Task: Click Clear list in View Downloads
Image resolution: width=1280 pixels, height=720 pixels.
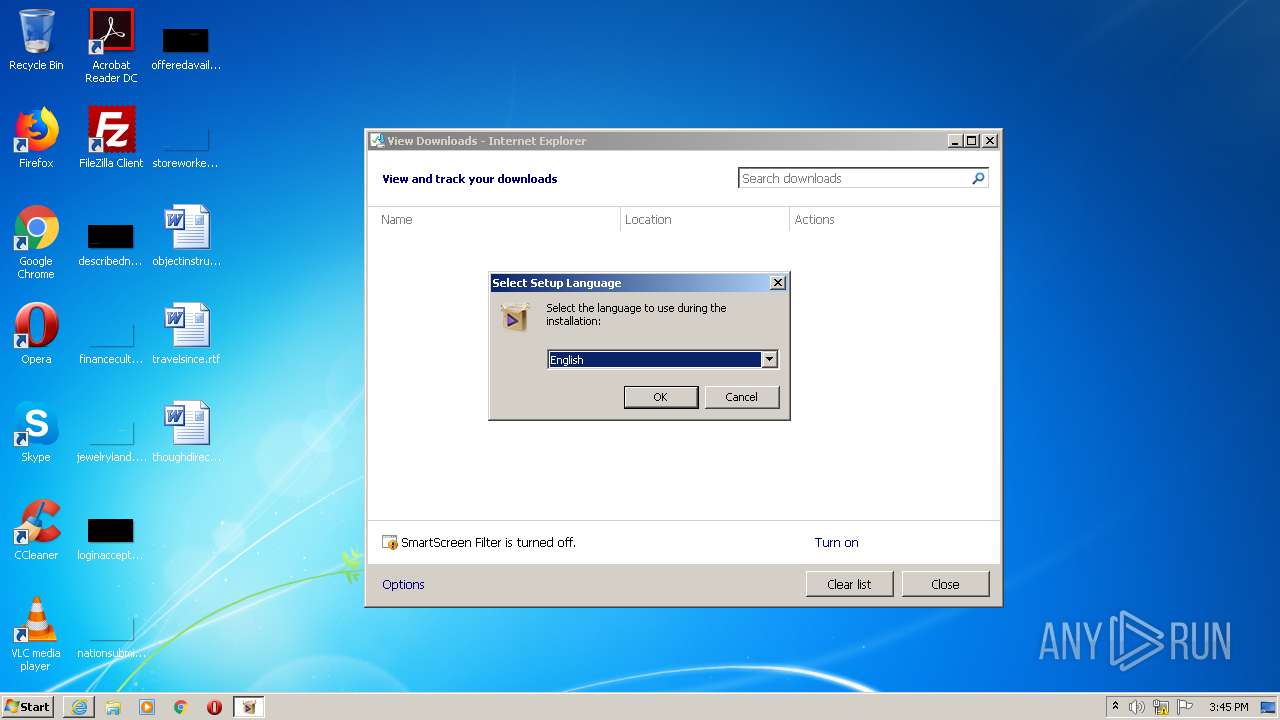Action: (x=849, y=585)
